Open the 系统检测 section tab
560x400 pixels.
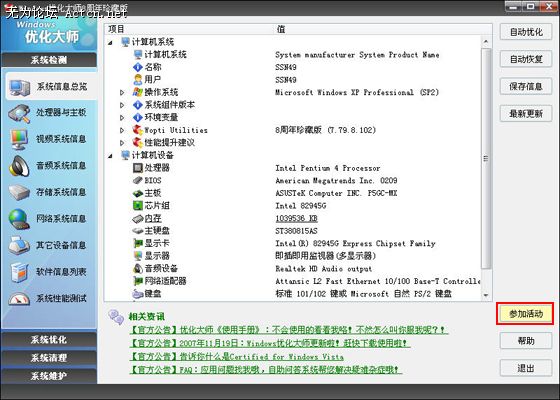(x=49, y=60)
